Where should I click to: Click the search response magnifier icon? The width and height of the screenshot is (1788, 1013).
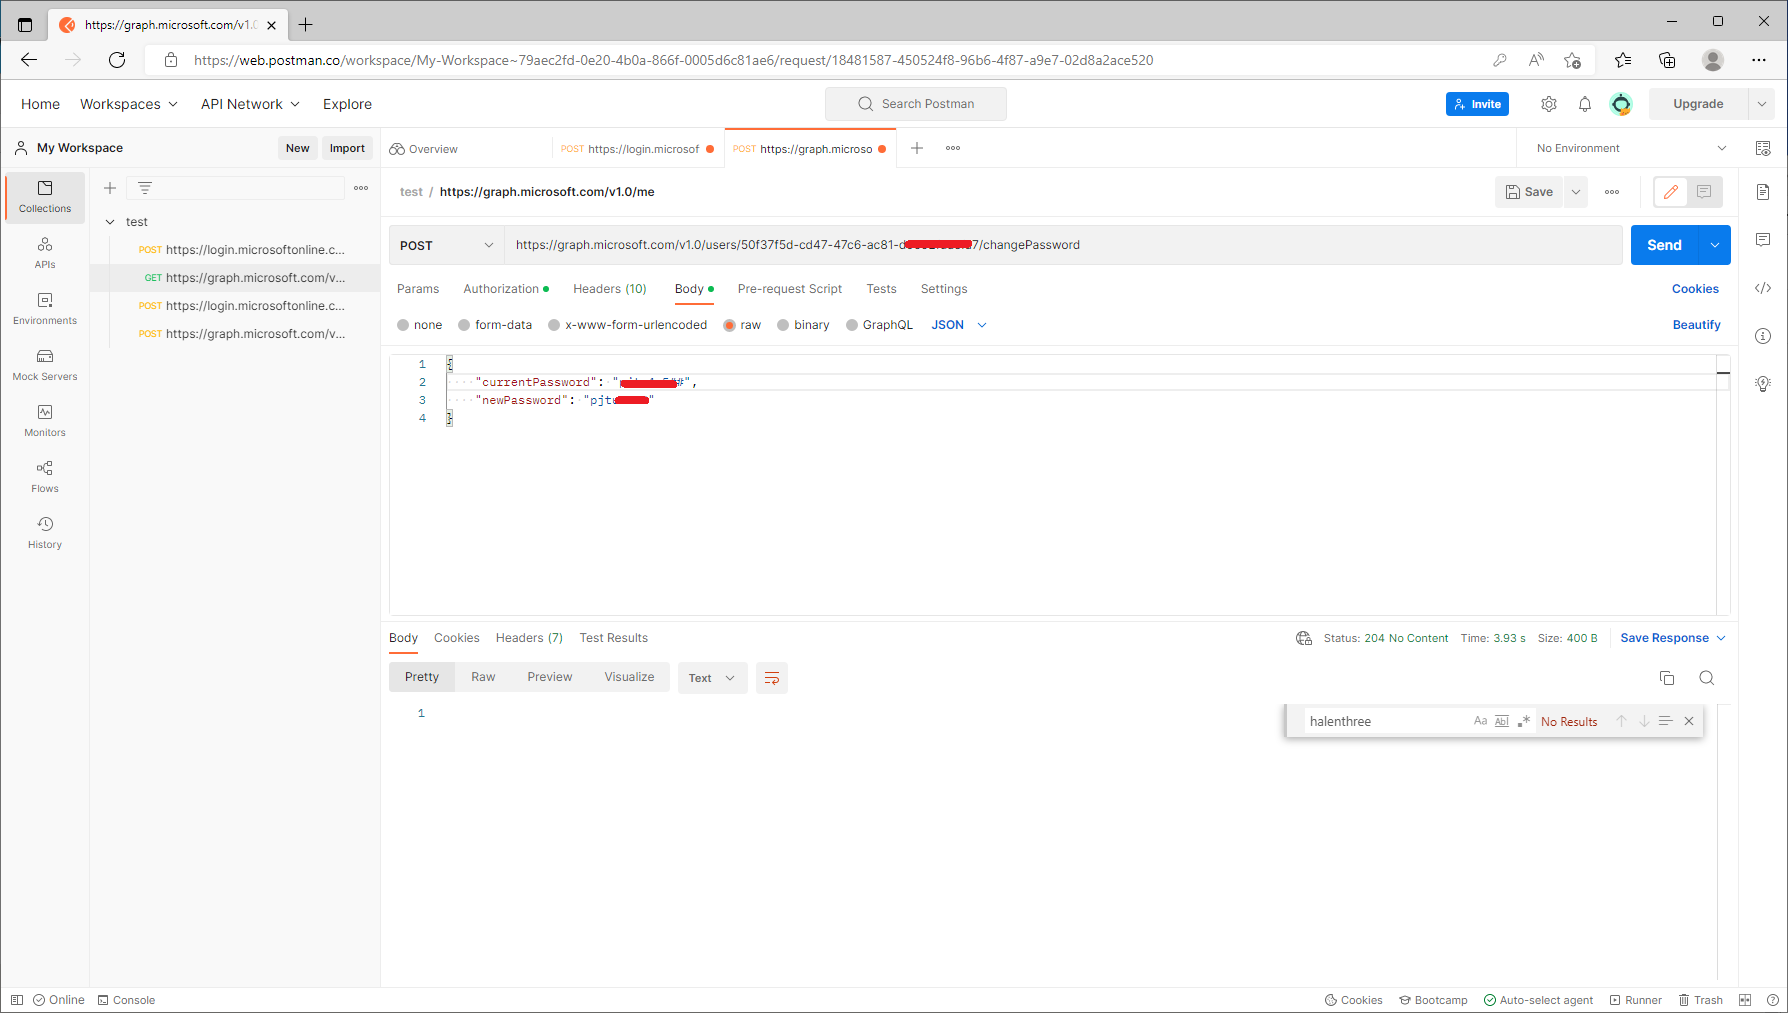click(x=1707, y=678)
